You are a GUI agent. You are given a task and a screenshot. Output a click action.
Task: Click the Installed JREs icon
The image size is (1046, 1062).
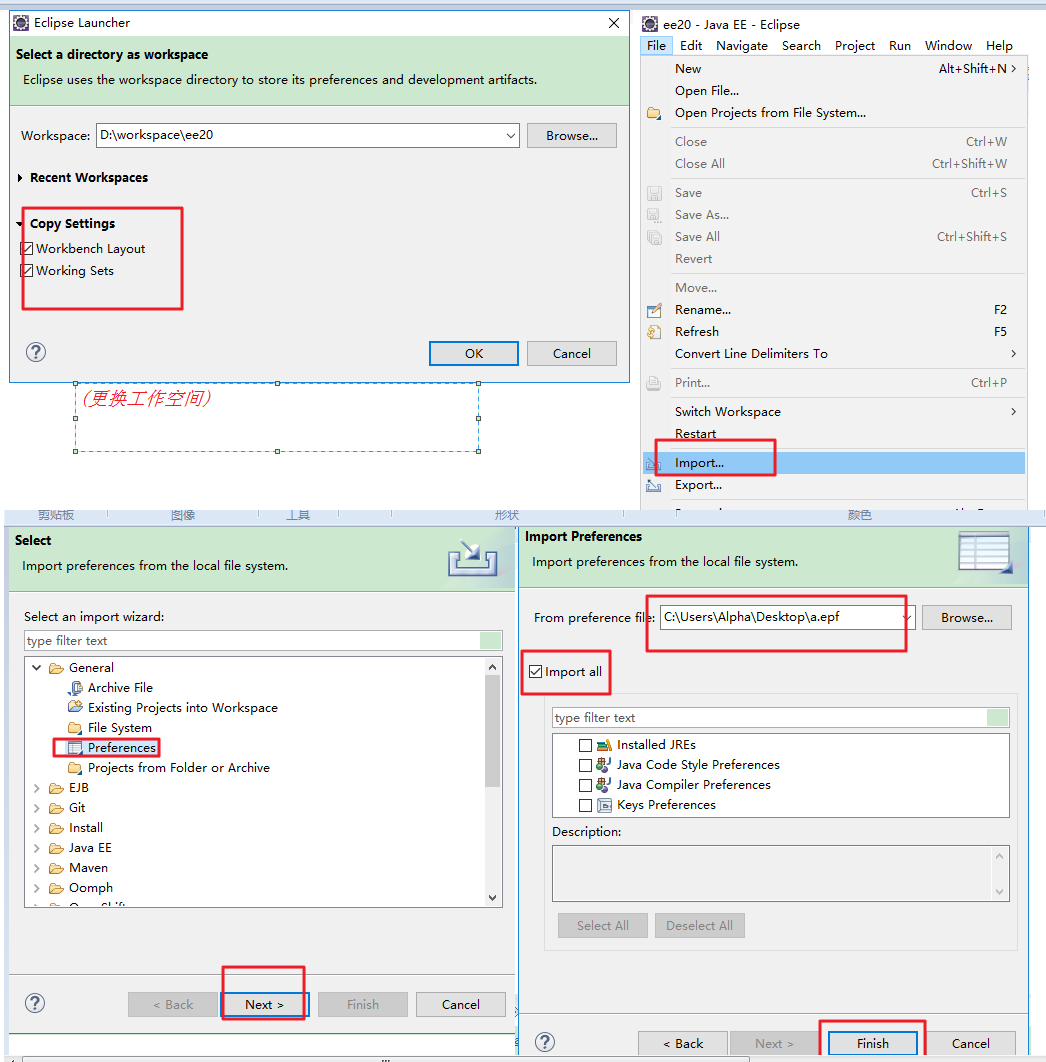[x=604, y=745]
